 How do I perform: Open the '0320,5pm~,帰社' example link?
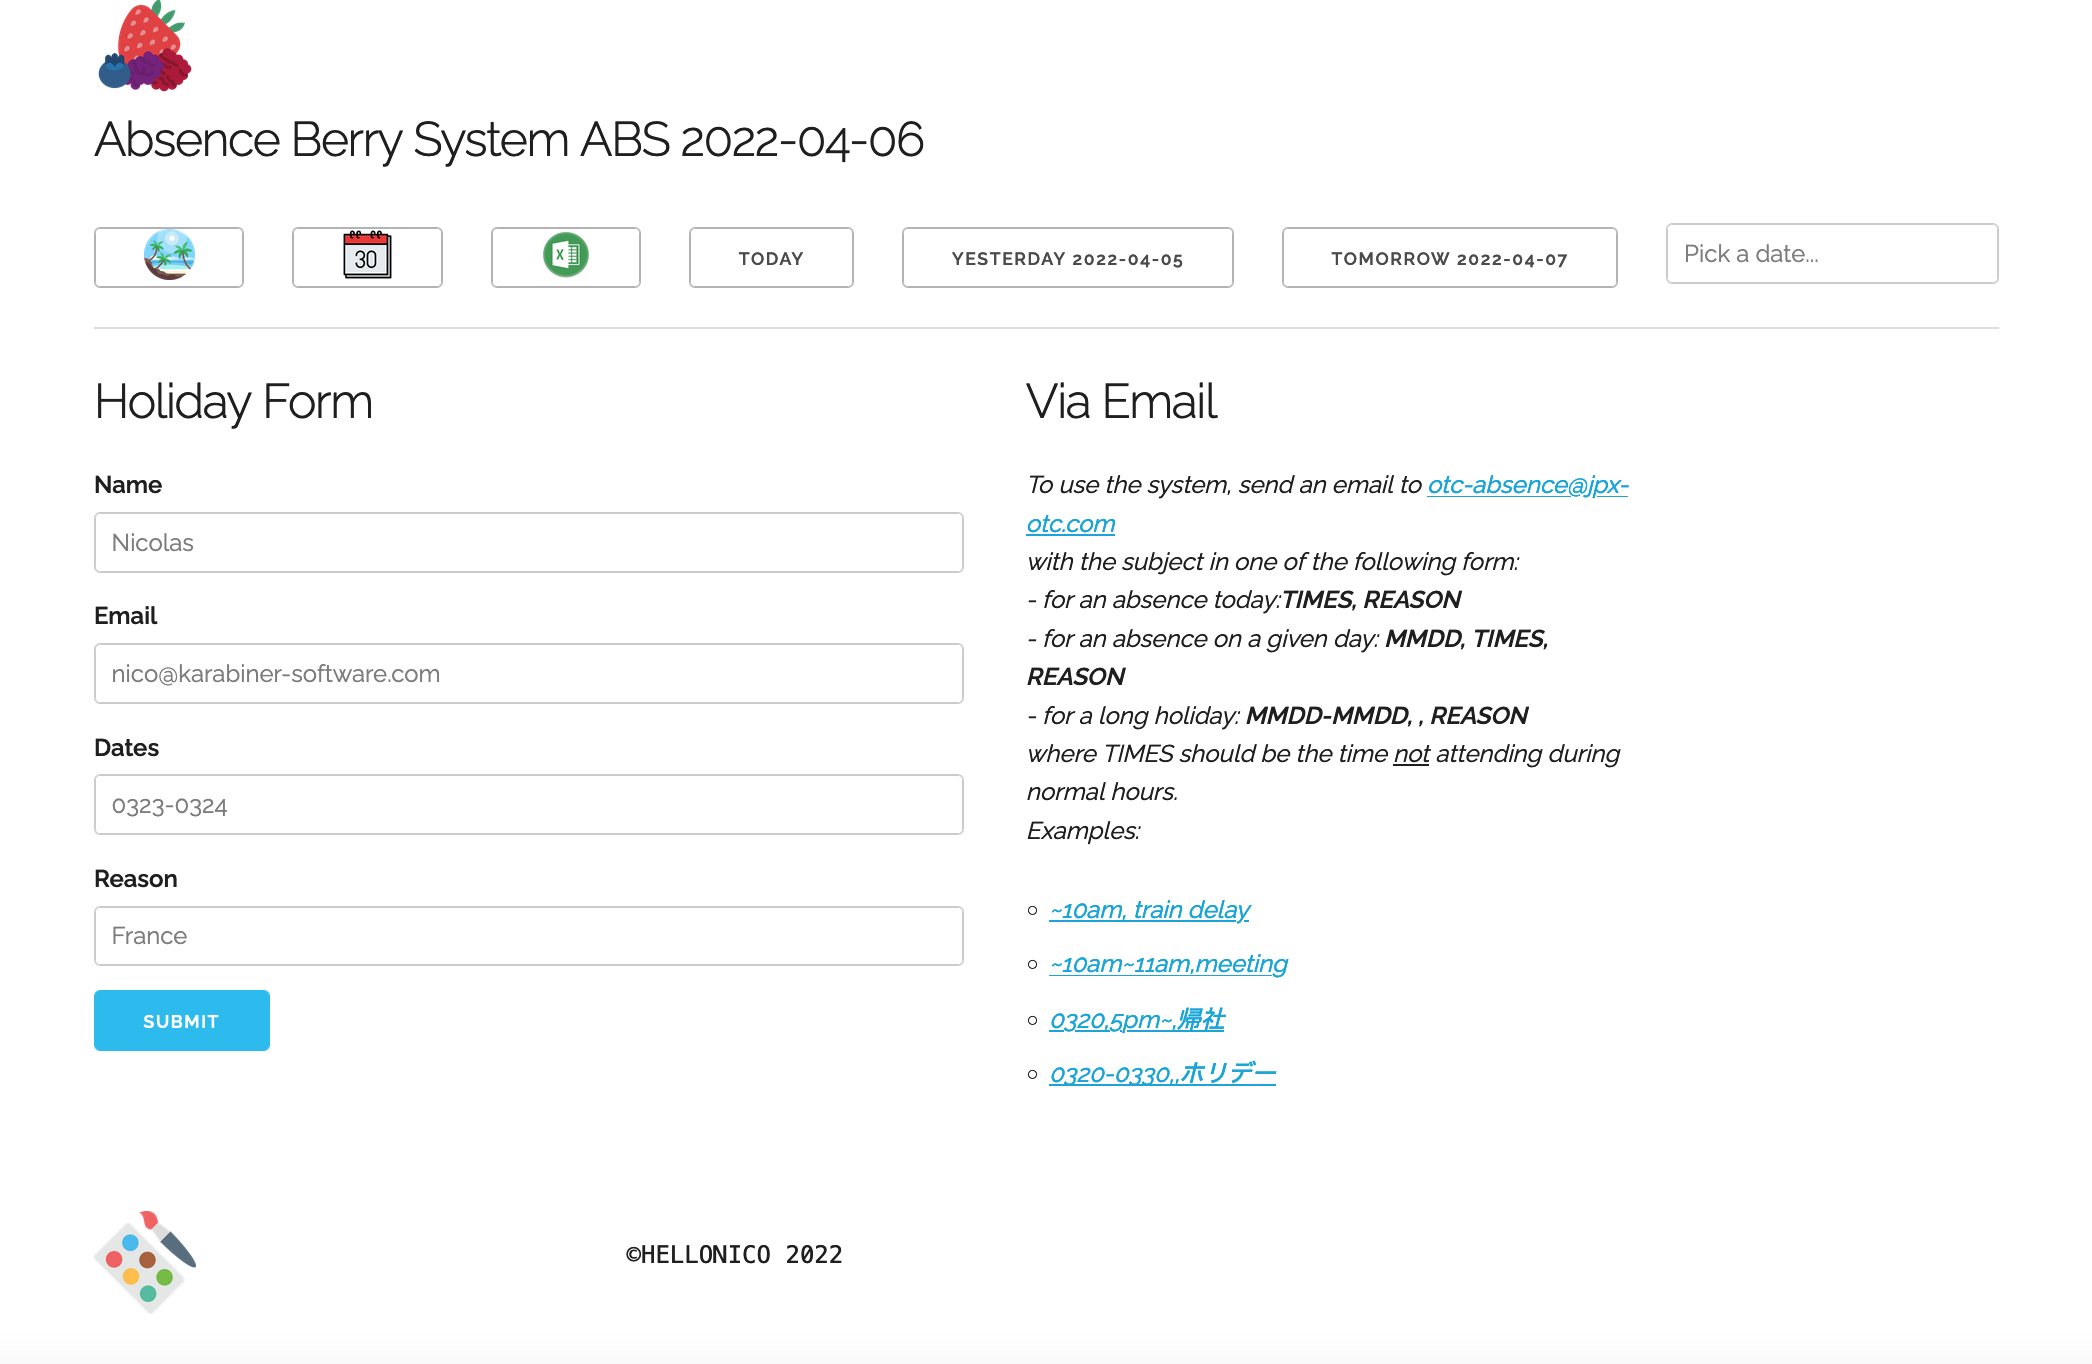coord(1136,1020)
